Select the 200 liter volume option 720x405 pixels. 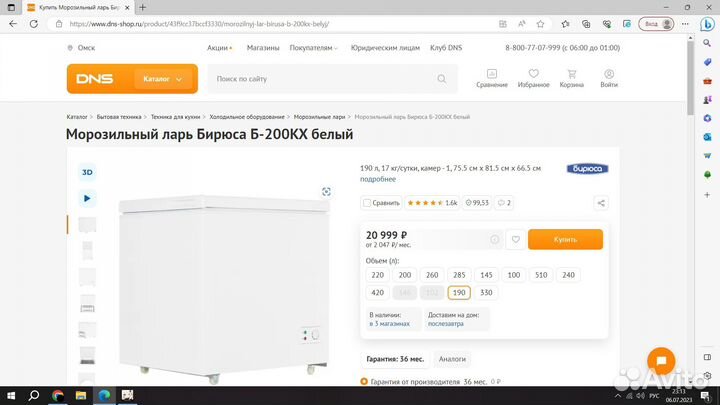tap(405, 275)
